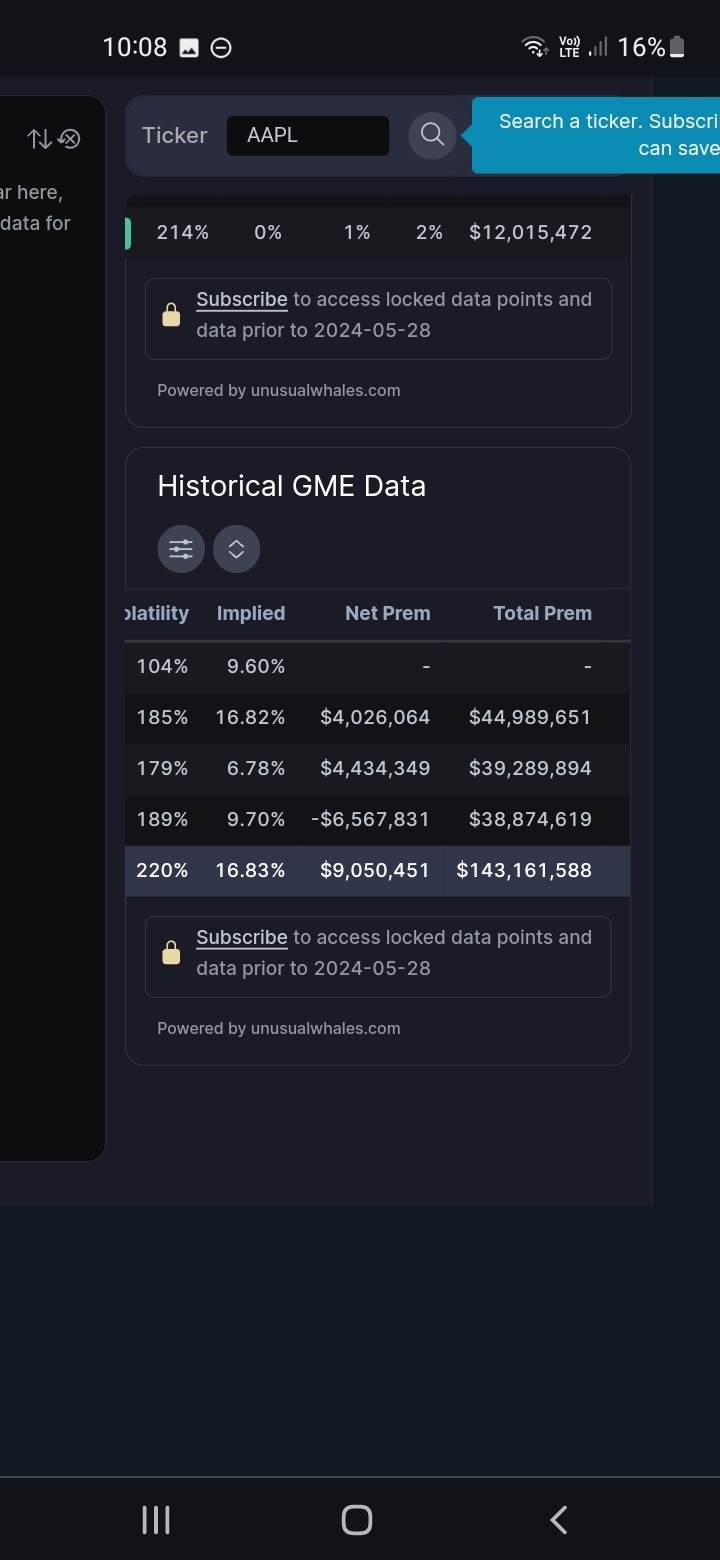The height and width of the screenshot is (1560, 720).
Task: Select the row showing -$6,567,831 net premium
Action: click(x=377, y=819)
